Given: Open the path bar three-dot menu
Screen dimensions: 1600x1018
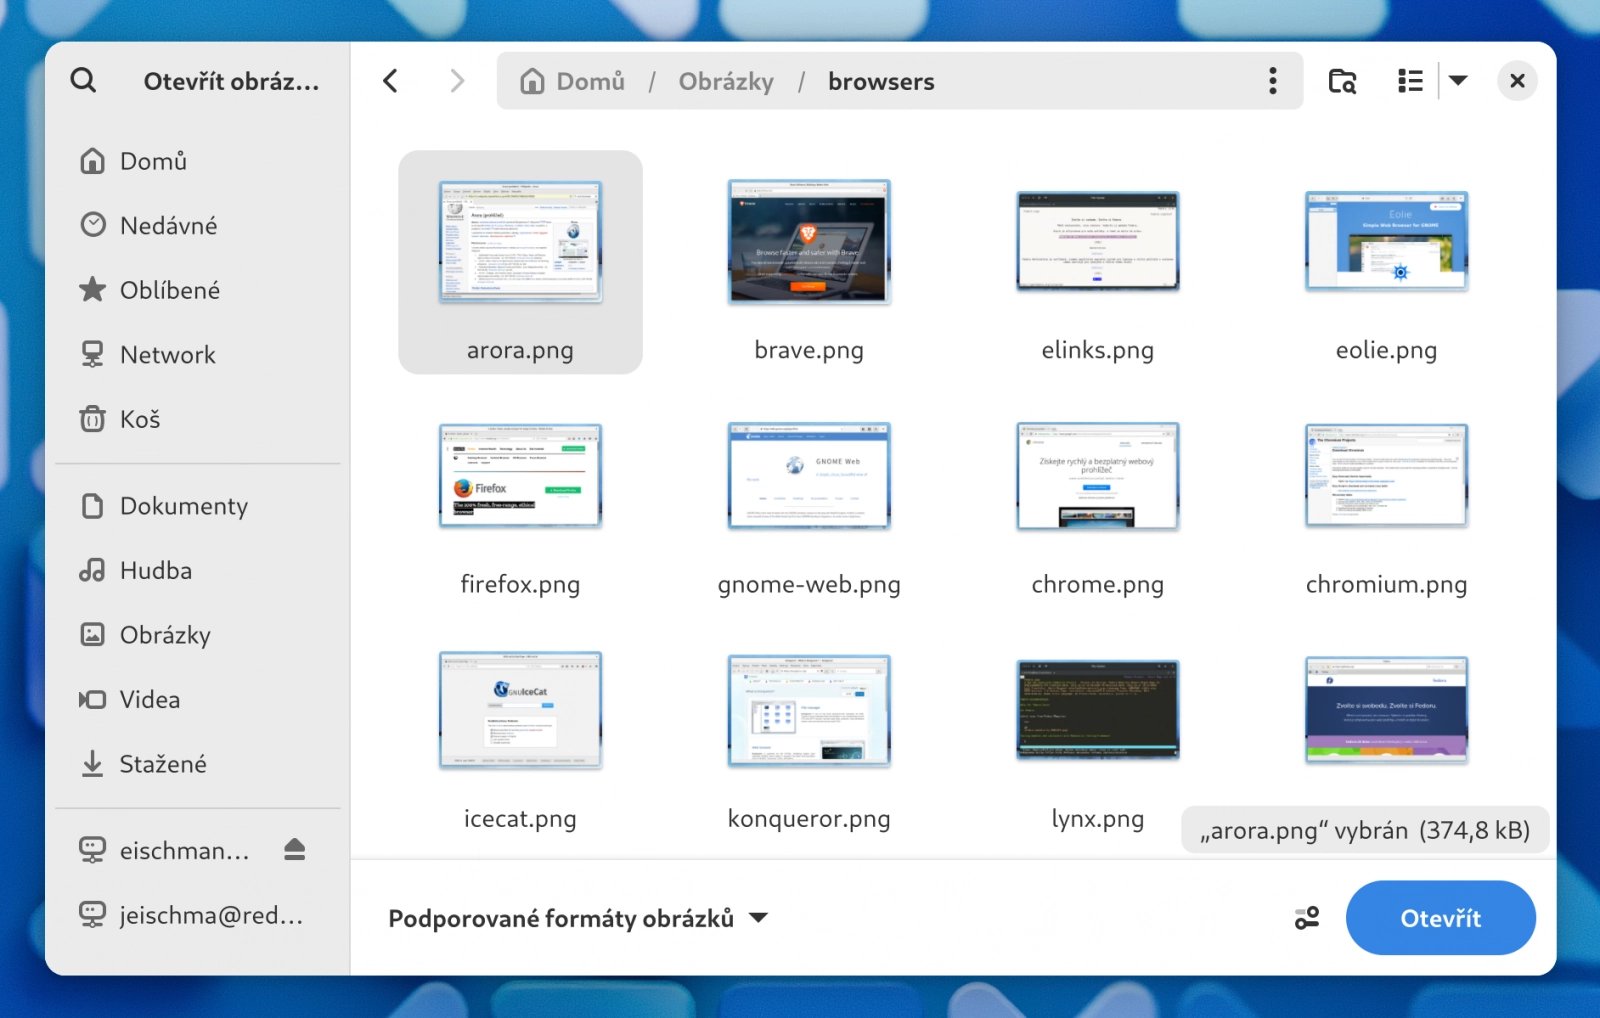Looking at the screenshot, I should (x=1272, y=81).
